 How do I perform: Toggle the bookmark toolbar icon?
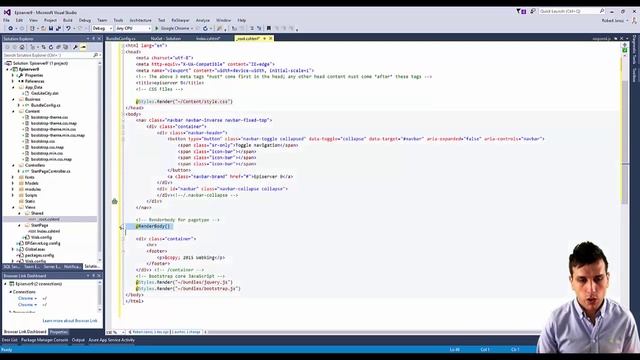(x=269, y=29)
